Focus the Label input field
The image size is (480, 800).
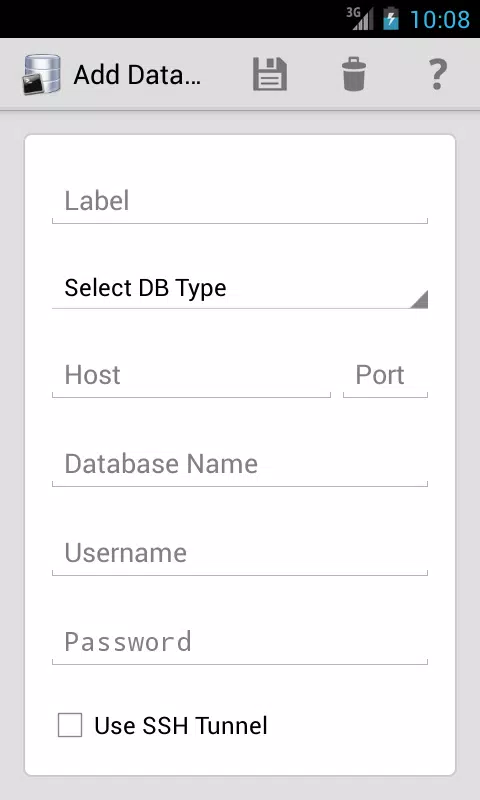[240, 202]
